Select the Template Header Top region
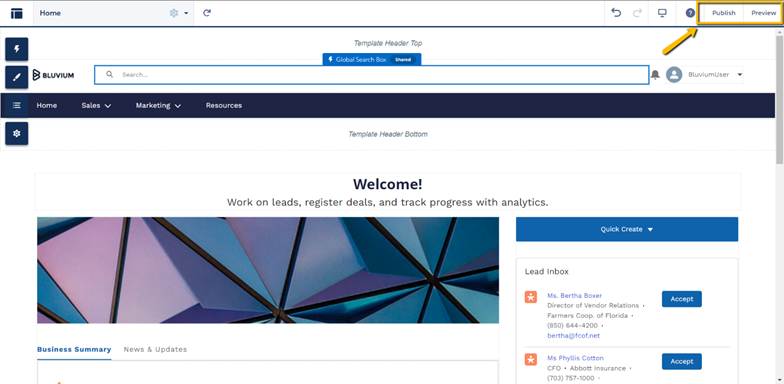 [x=388, y=43]
